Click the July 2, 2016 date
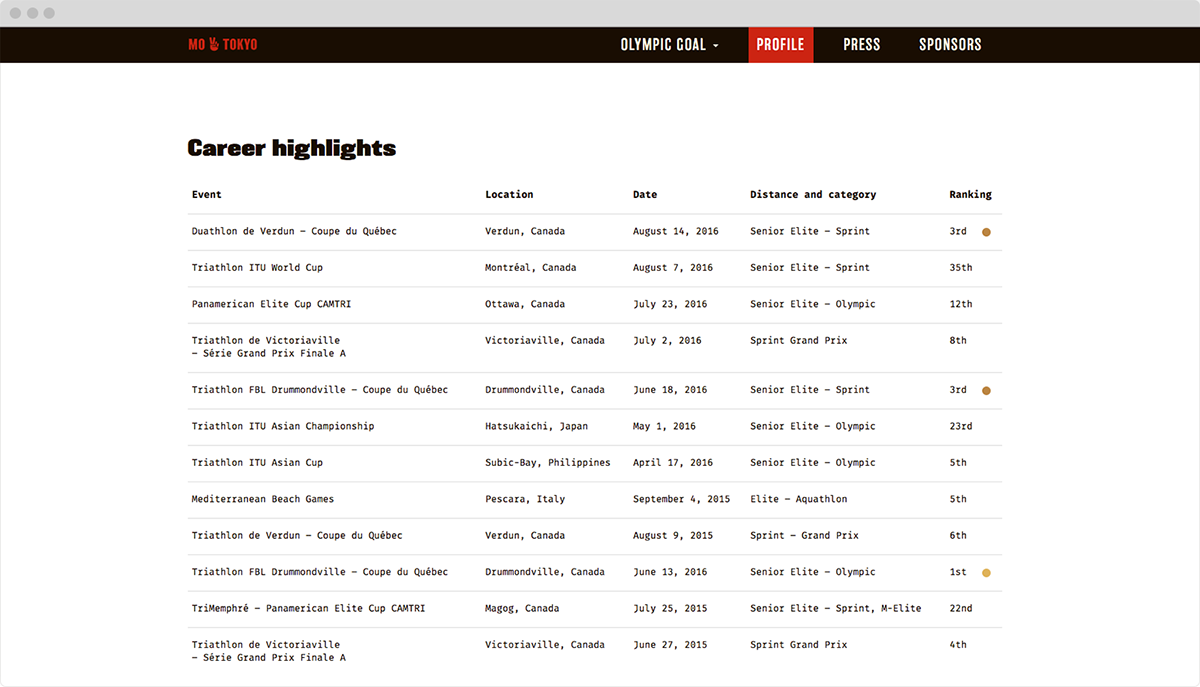Image resolution: width=1200 pixels, height=687 pixels. point(667,341)
